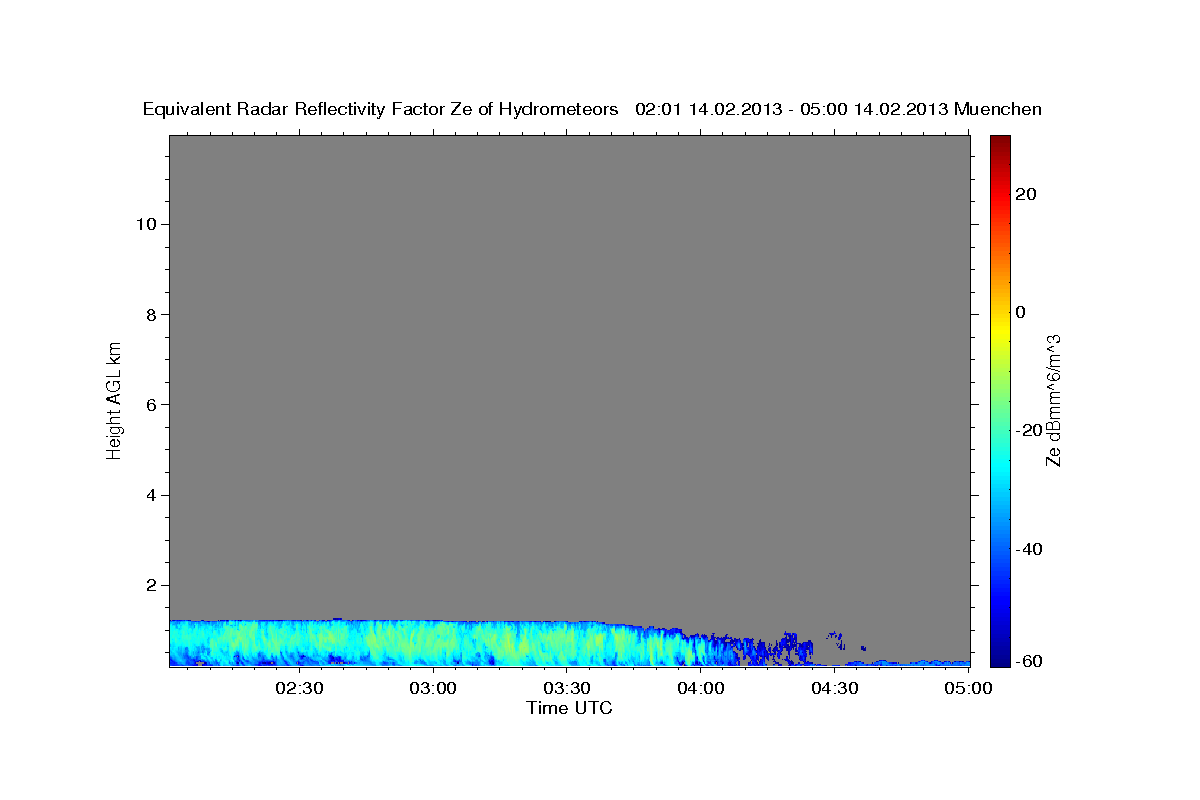The image size is (1200, 800).
Task: Select the height label 2
Action: (149, 585)
